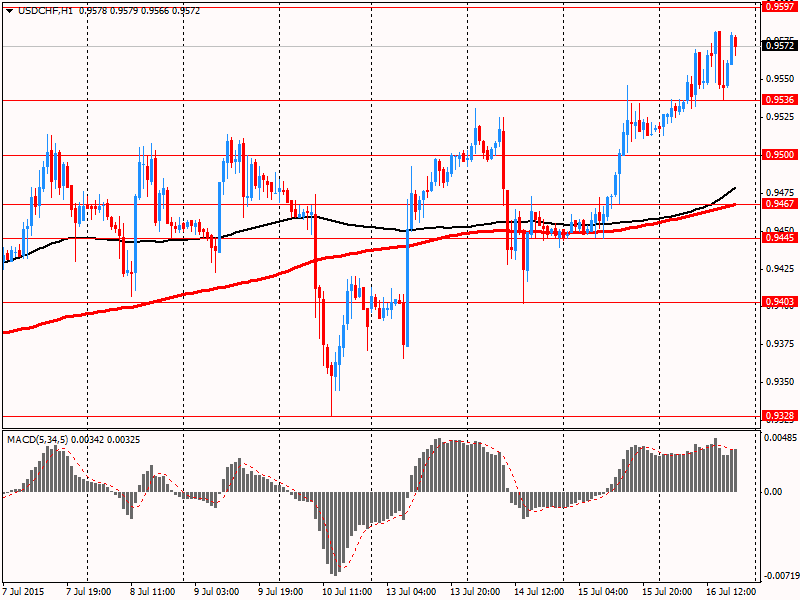800x600 pixels.
Task: Open the USDCHF,H1 chart menu arrow
Action: tap(10, 11)
